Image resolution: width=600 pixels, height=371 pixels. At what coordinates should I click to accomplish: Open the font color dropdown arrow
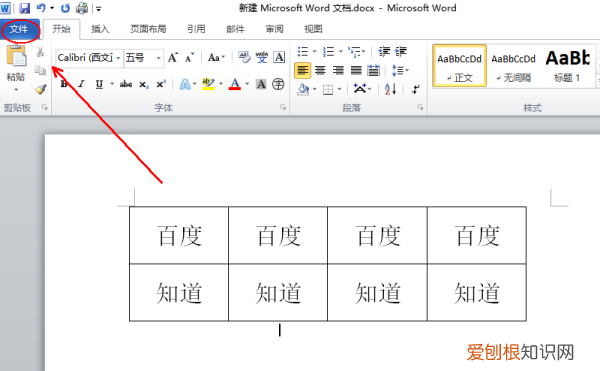247,84
